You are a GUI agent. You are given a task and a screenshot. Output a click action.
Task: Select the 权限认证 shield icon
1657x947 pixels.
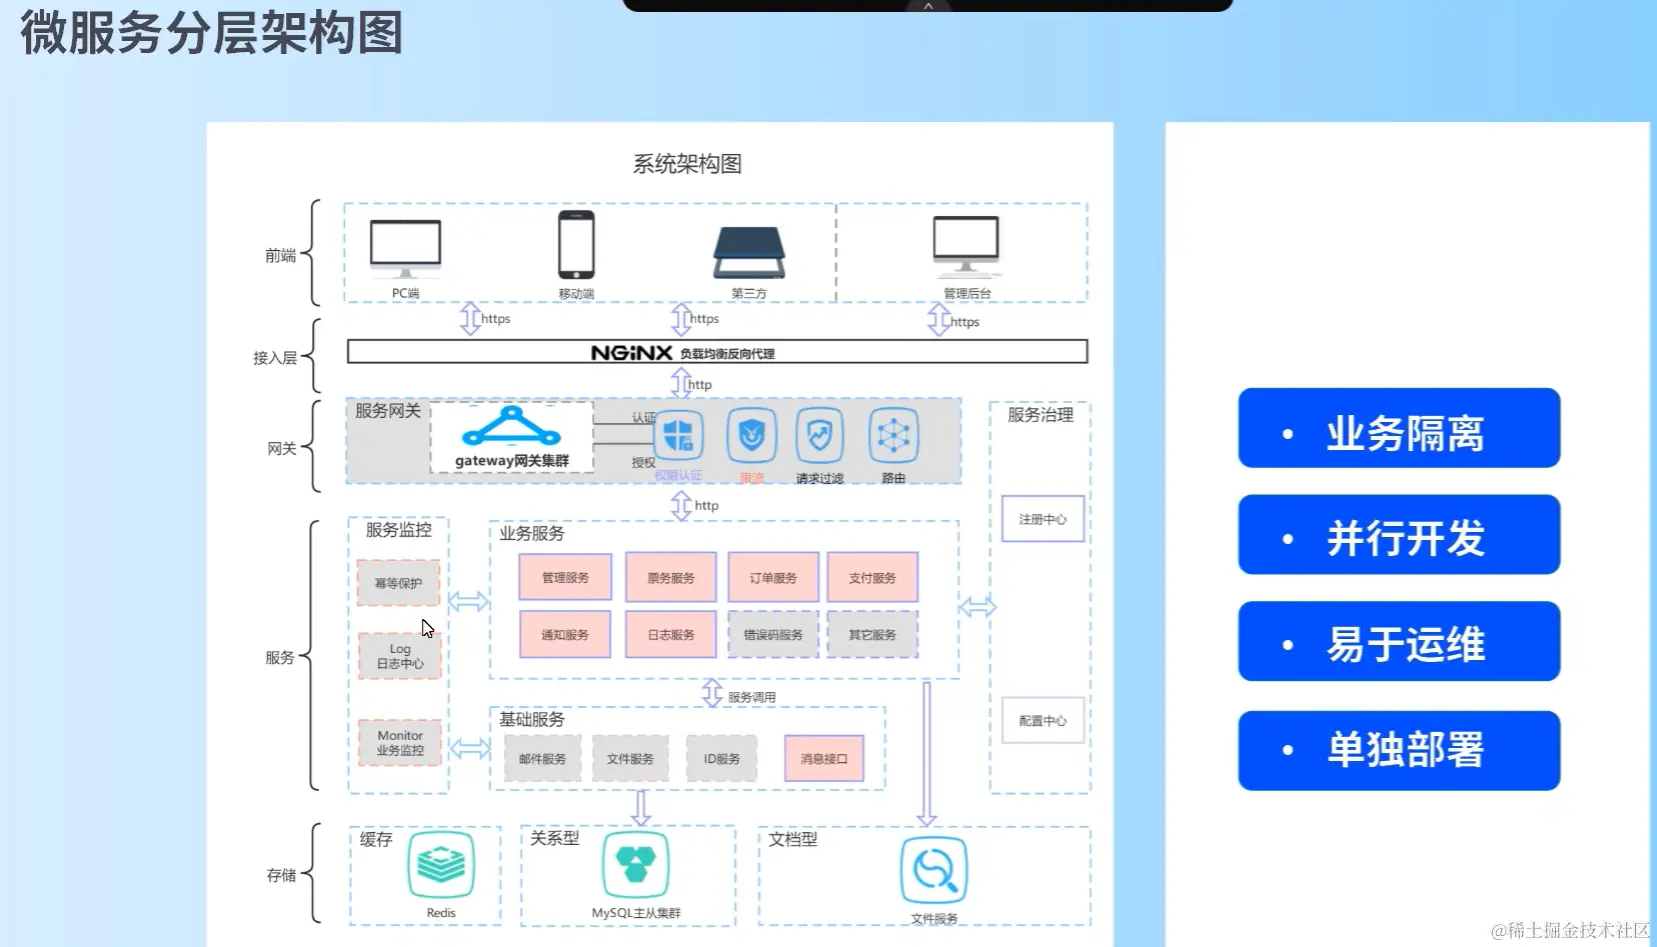[x=679, y=436]
